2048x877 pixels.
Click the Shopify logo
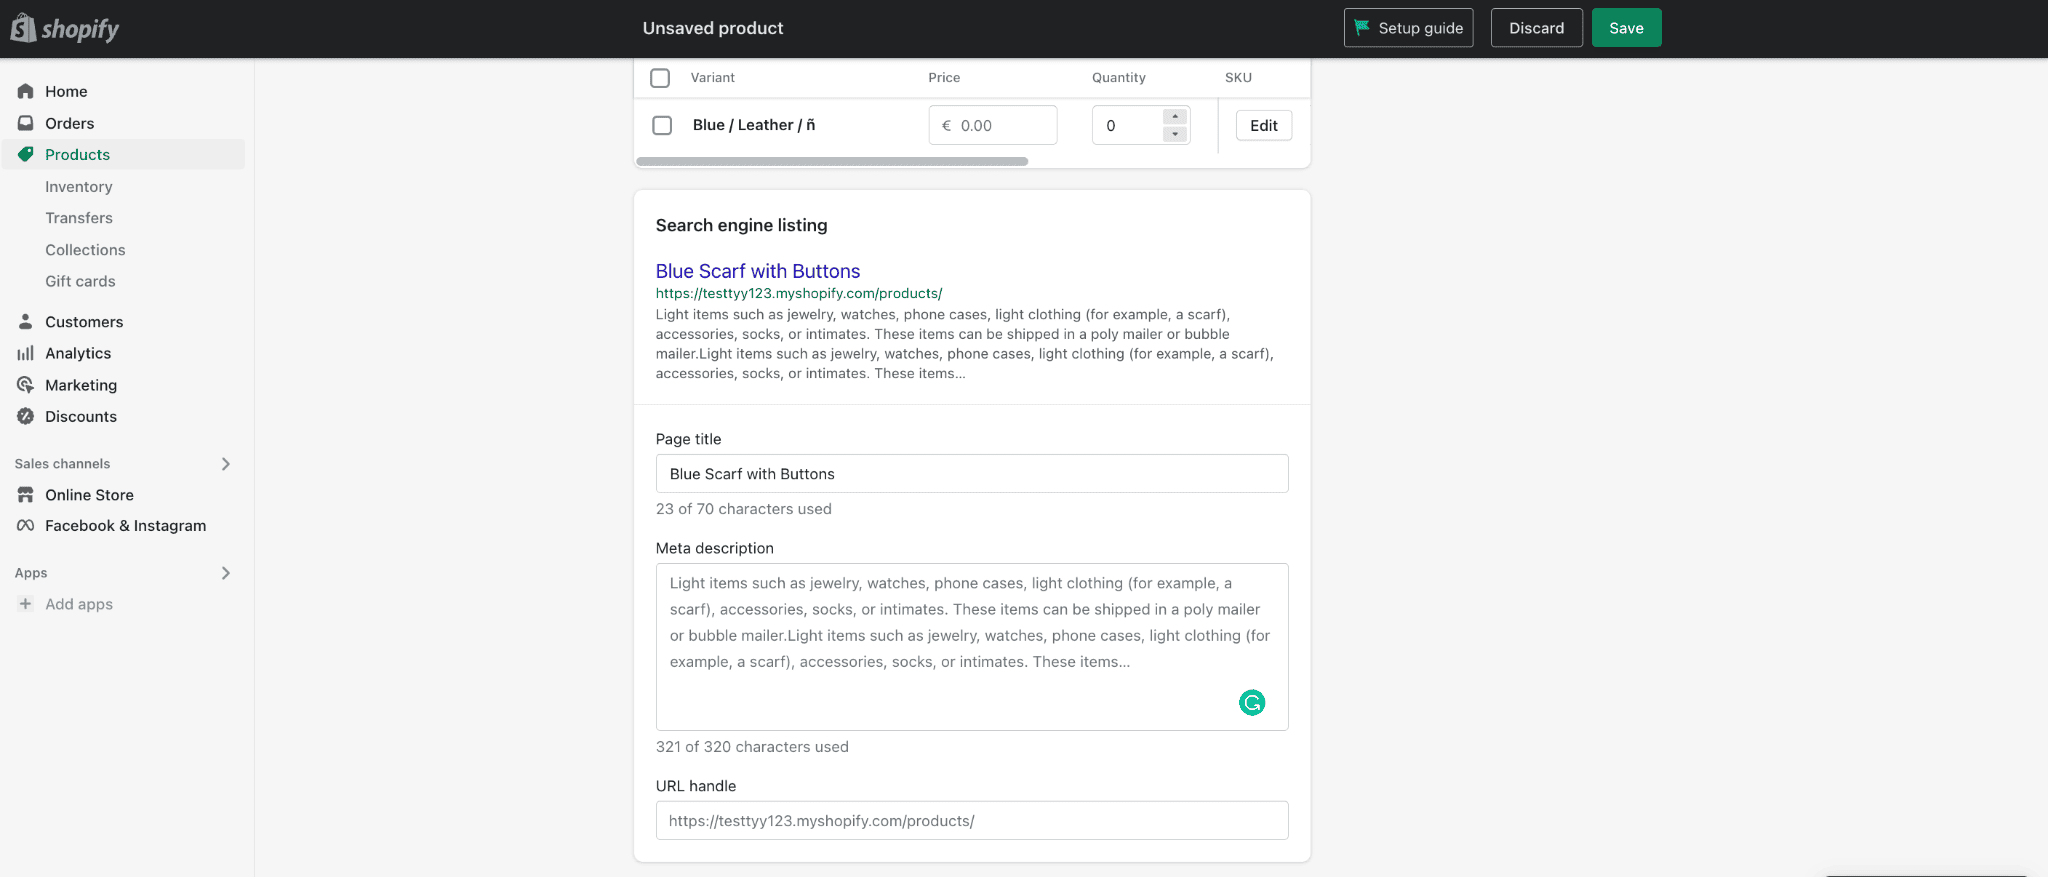click(65, 29)
